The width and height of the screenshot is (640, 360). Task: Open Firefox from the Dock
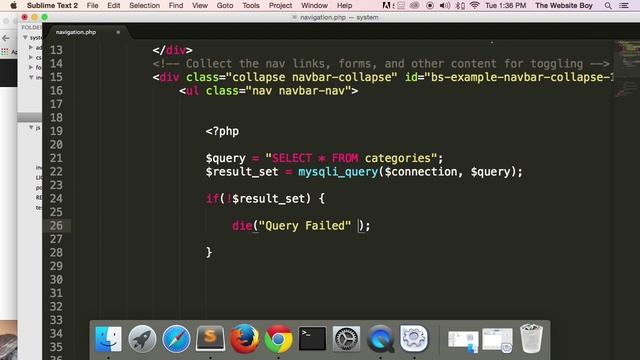pos(244,338)
